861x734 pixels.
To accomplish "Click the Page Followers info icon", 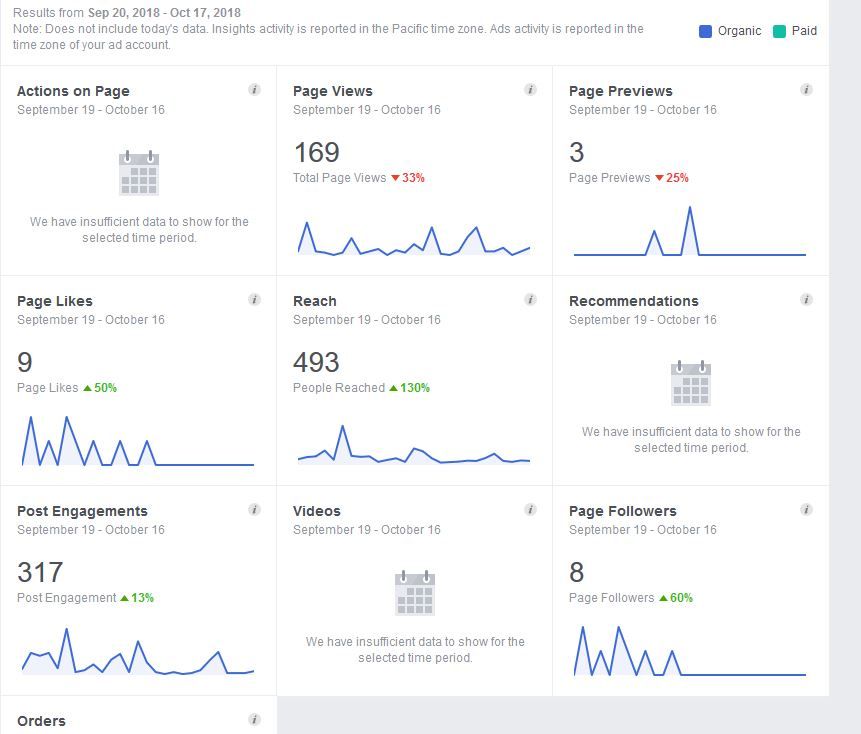I will click(x=807, y=508).
